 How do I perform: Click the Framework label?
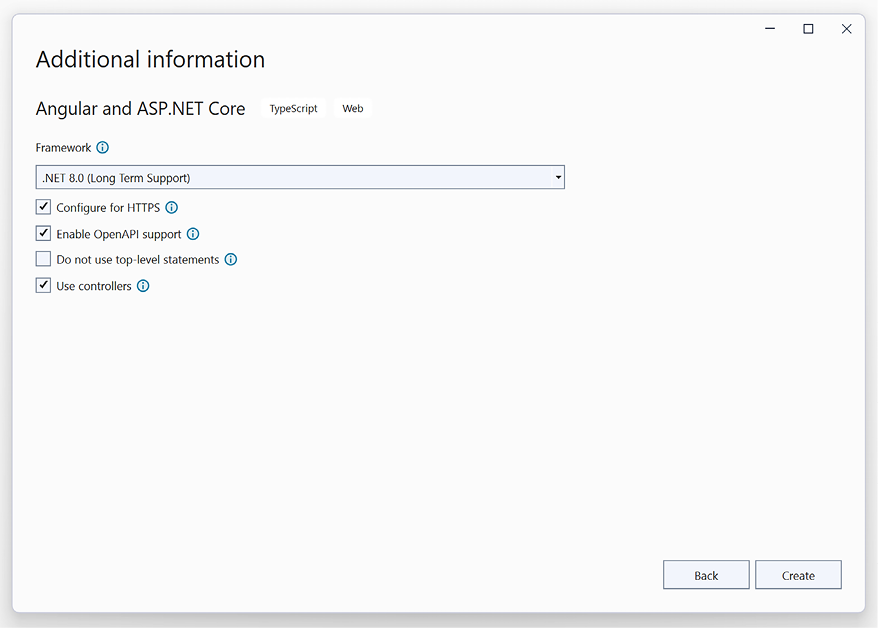pyautogui.click(x=63, y=148)
